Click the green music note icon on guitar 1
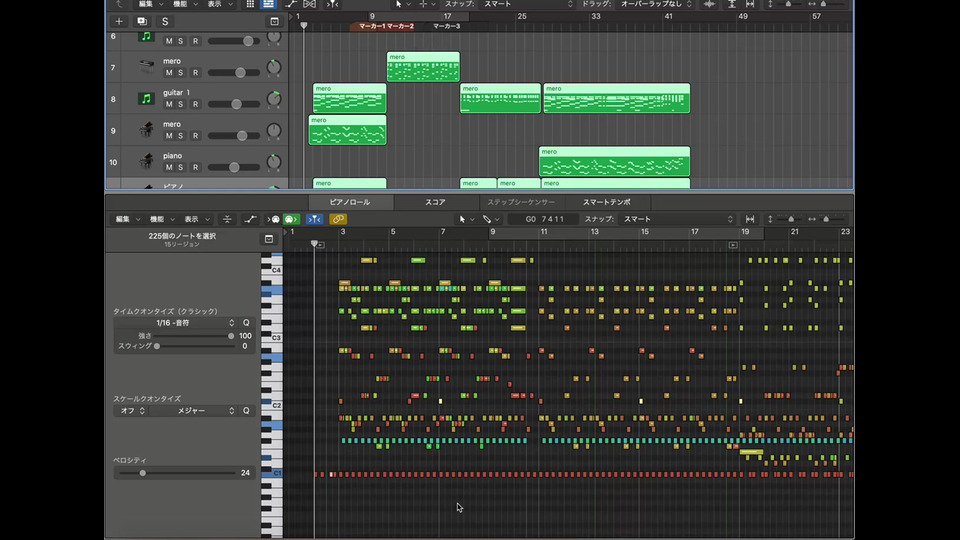Image resolution: width=960 pixels, height=540 pixels. pos(146,99)
